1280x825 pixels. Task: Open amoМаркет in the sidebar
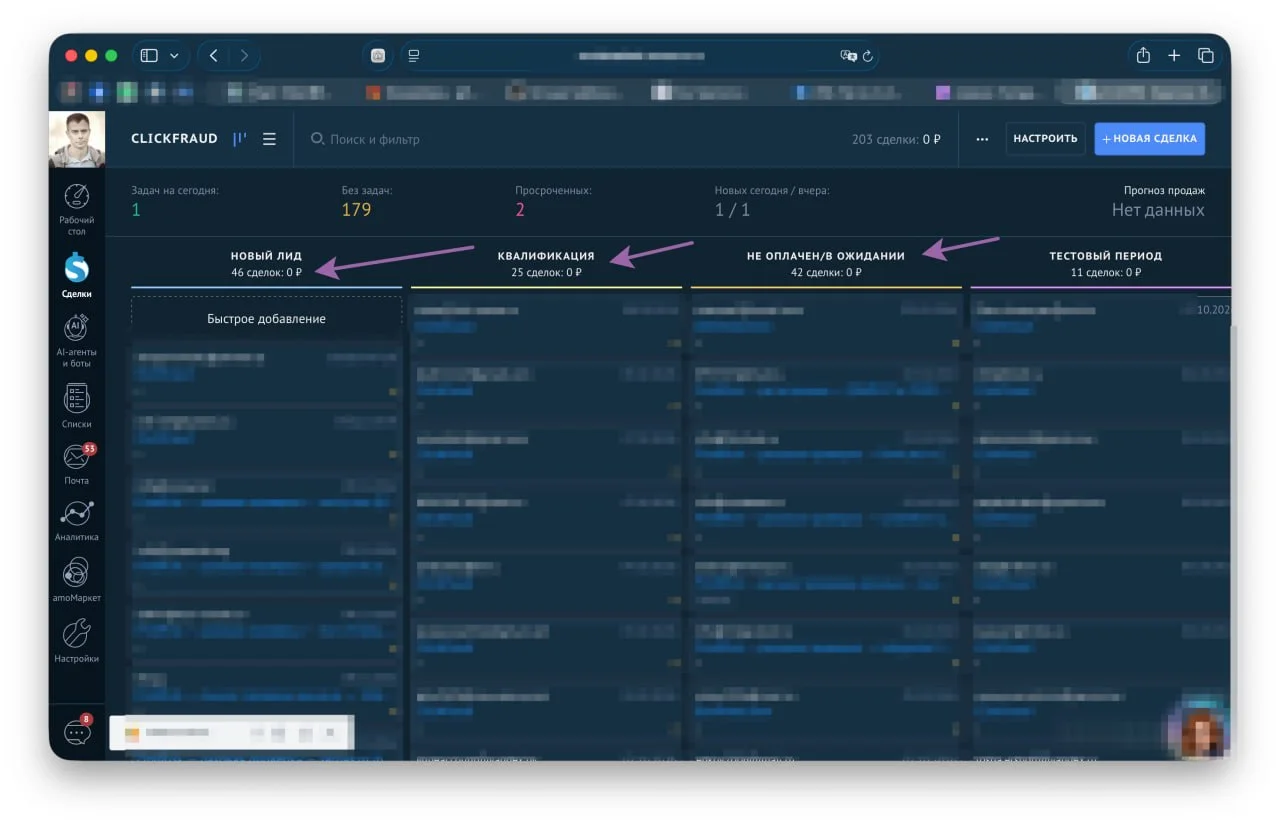(77, 580)
